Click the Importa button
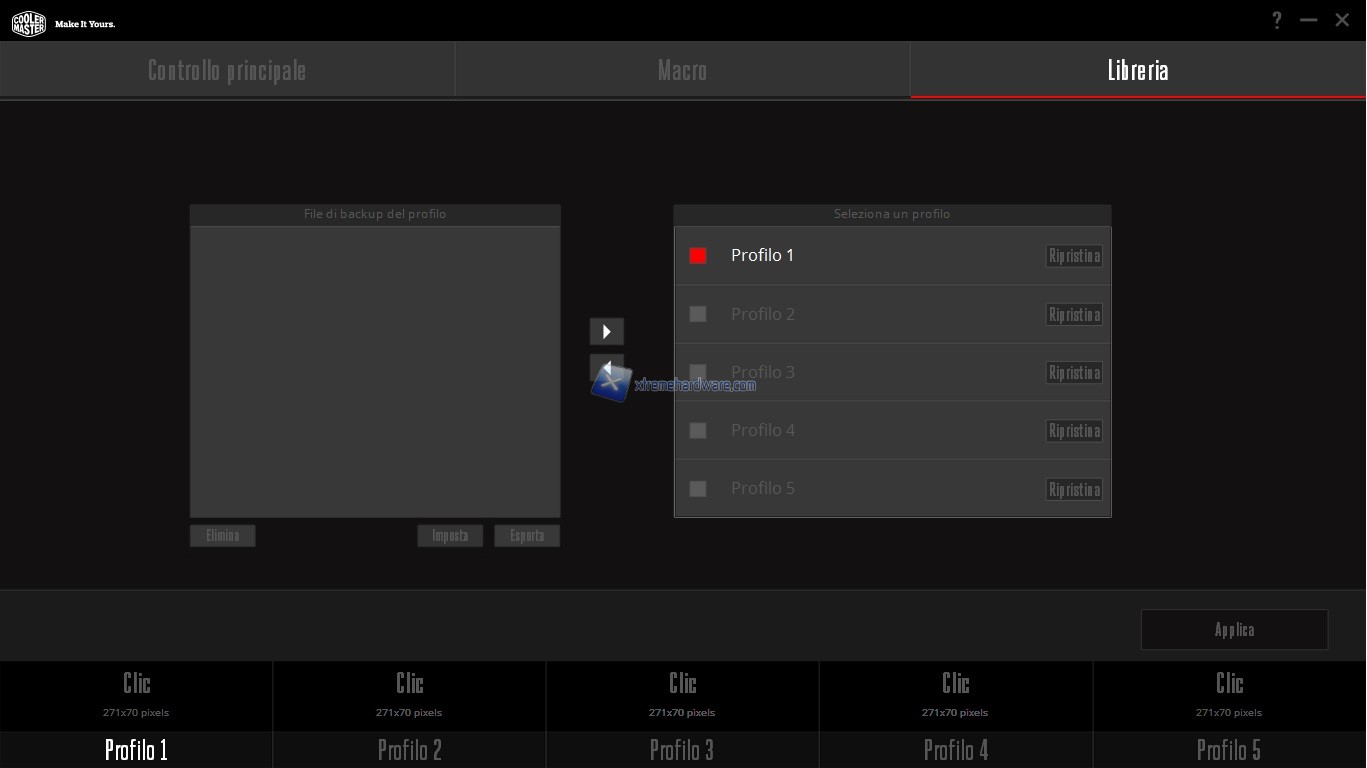1367x768 pixels. [x=450, y=536]
